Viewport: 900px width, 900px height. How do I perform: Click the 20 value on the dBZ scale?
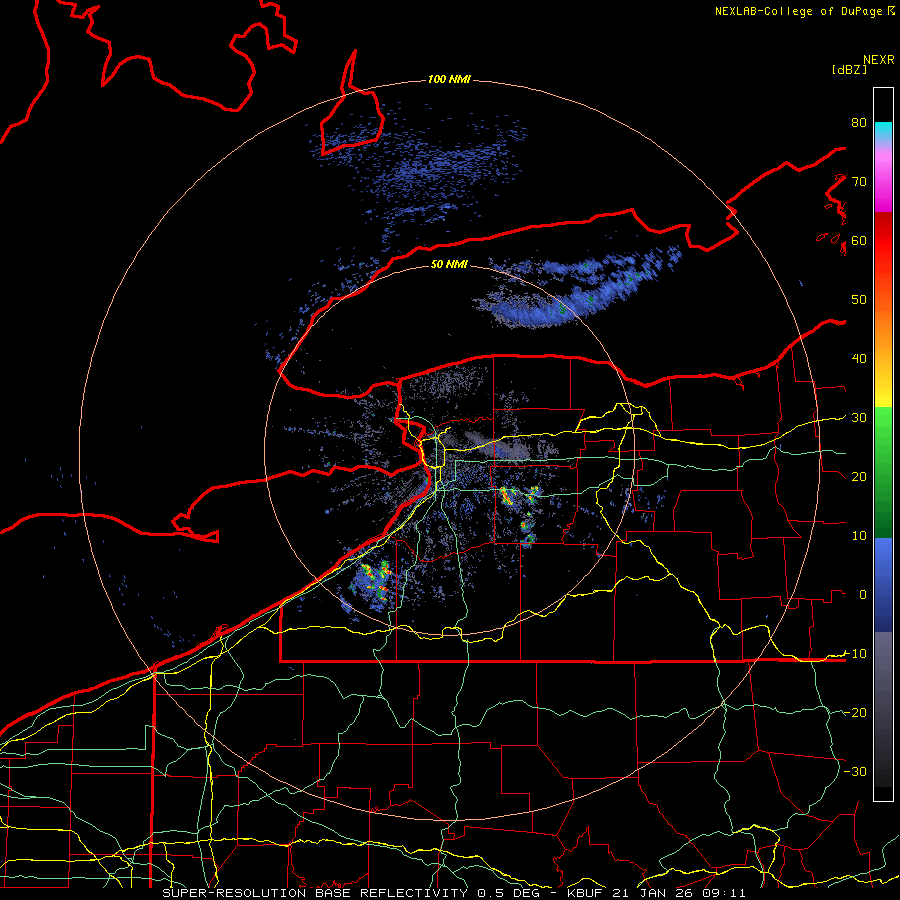click(x=859, y=476)
